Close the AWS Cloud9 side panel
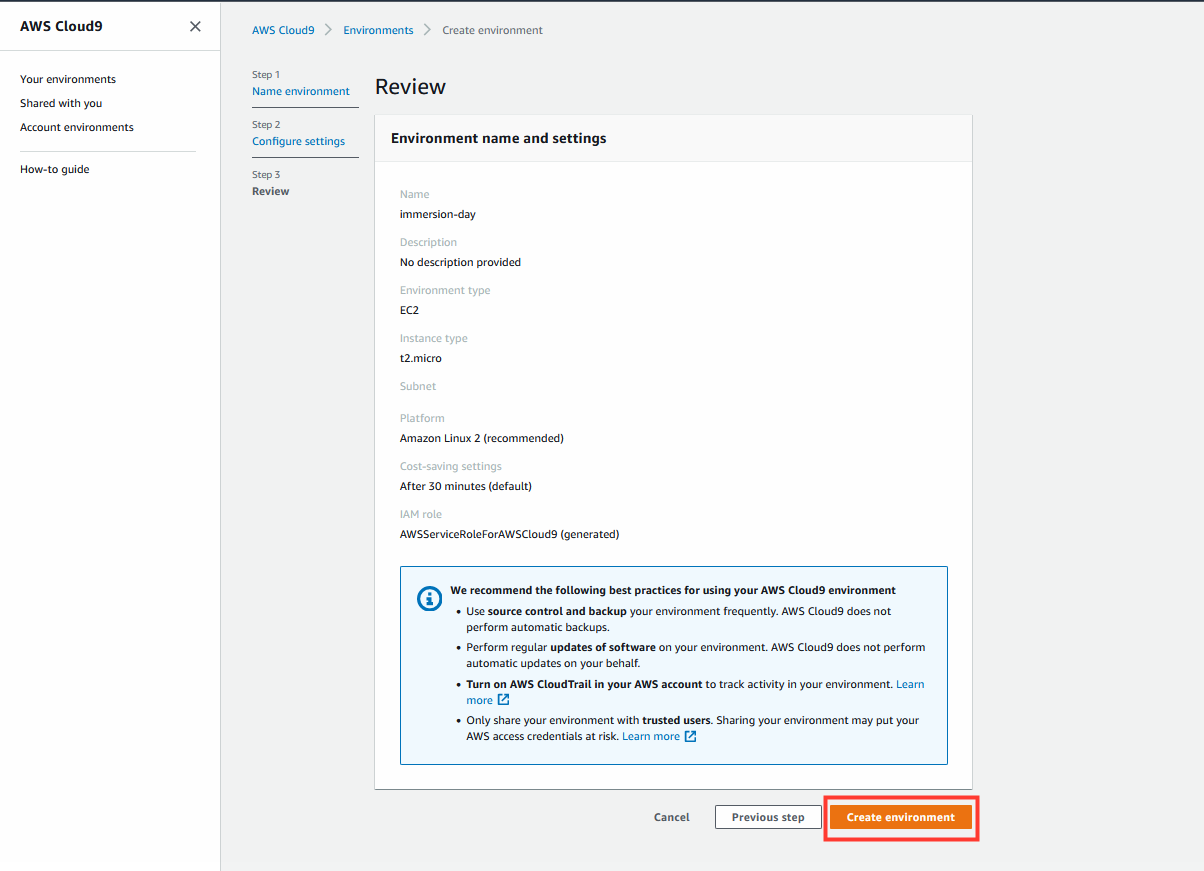Image resolution: width=1204 pixels, height=871 pixels. click(195, 26)
